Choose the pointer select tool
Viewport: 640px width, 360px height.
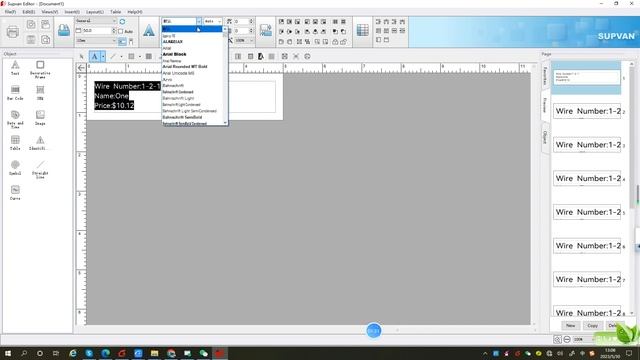(82, 56)
